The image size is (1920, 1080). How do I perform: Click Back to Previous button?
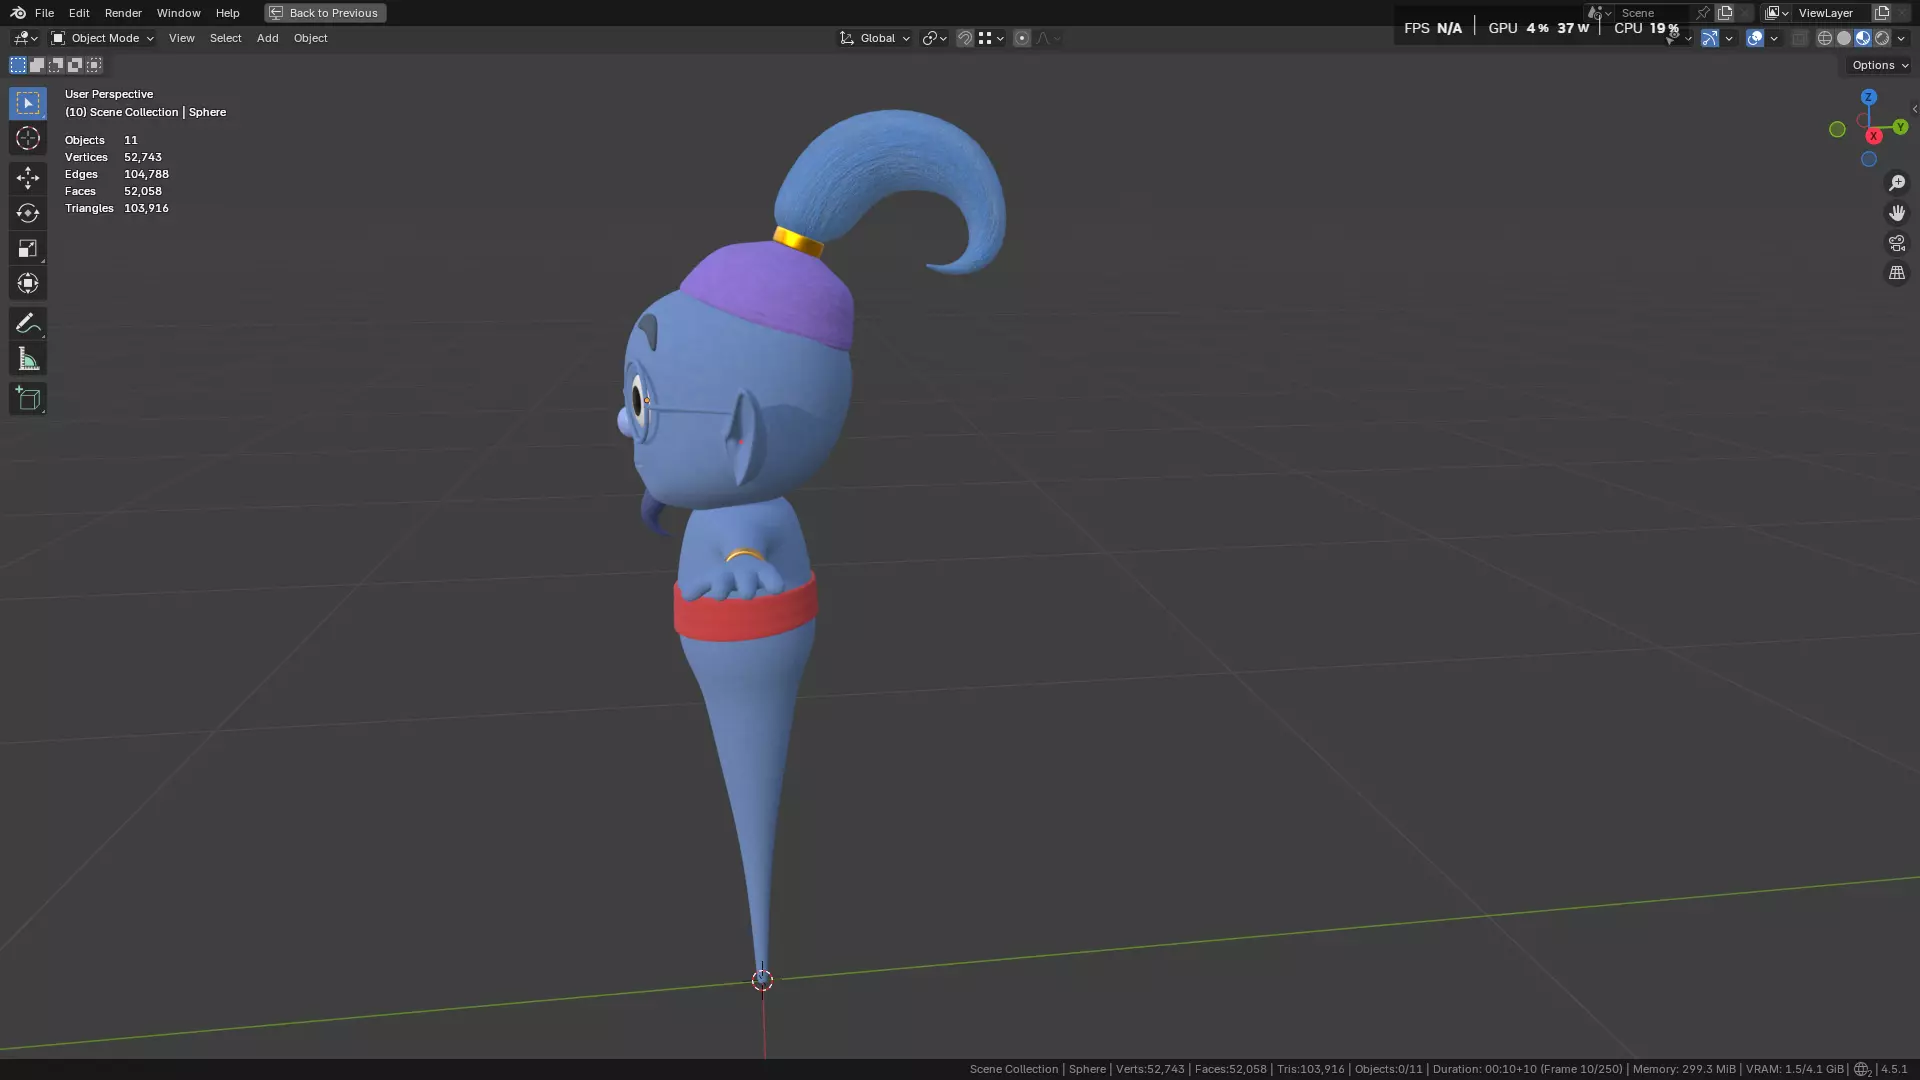point(325,13)
